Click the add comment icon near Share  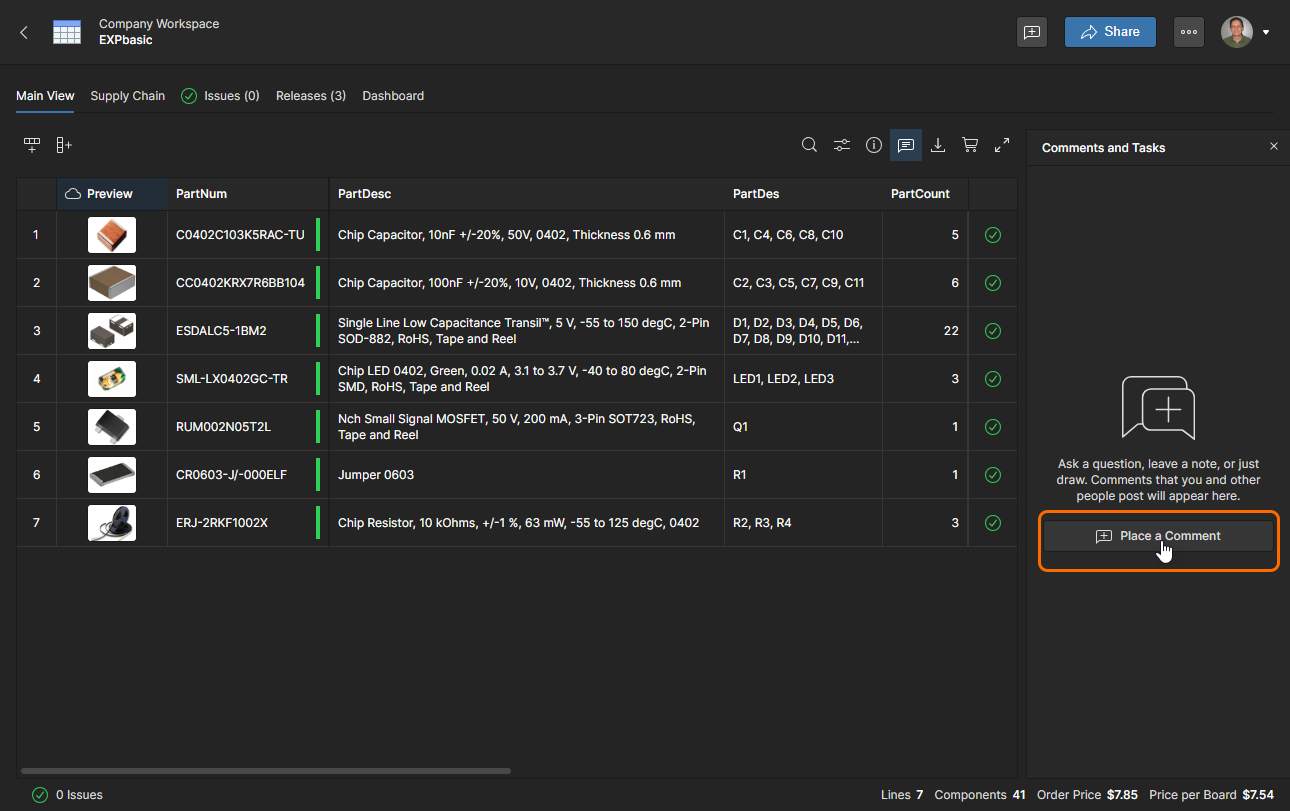click(1032, 32)
